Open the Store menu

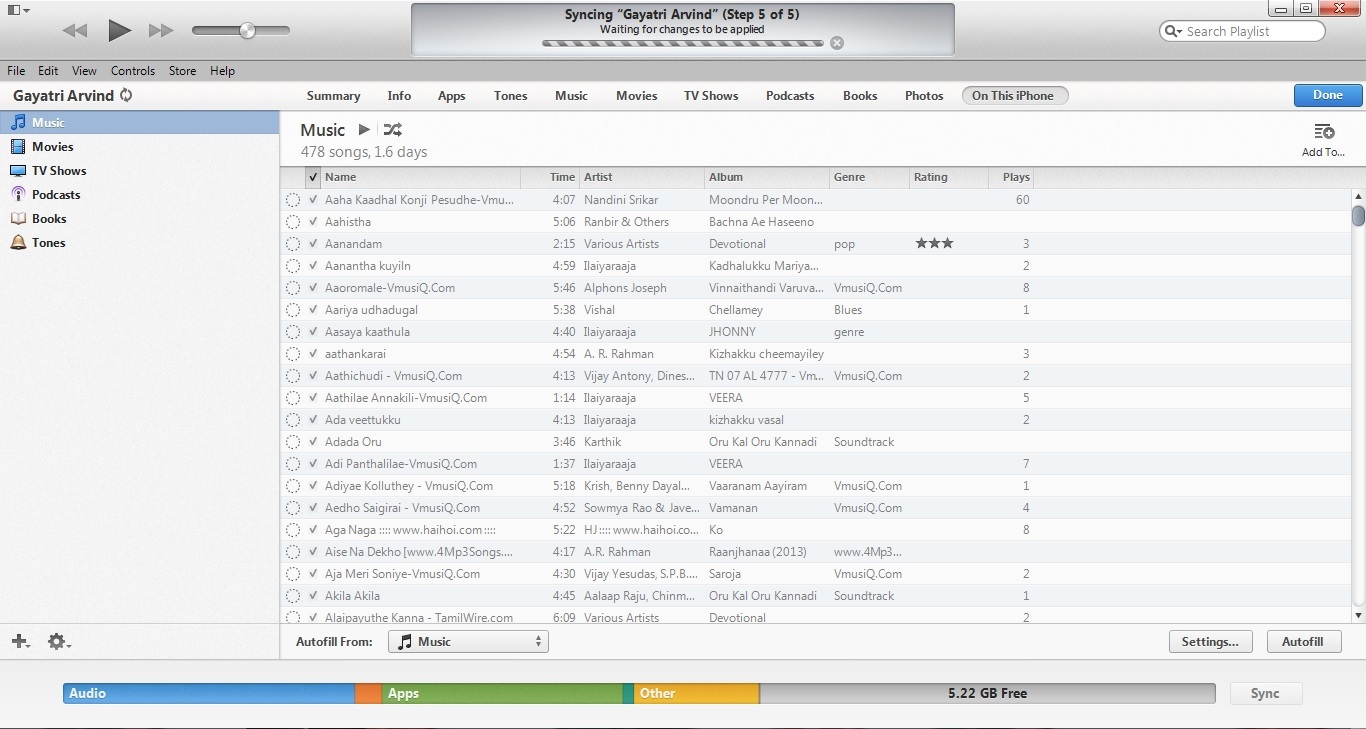(183, 71)
